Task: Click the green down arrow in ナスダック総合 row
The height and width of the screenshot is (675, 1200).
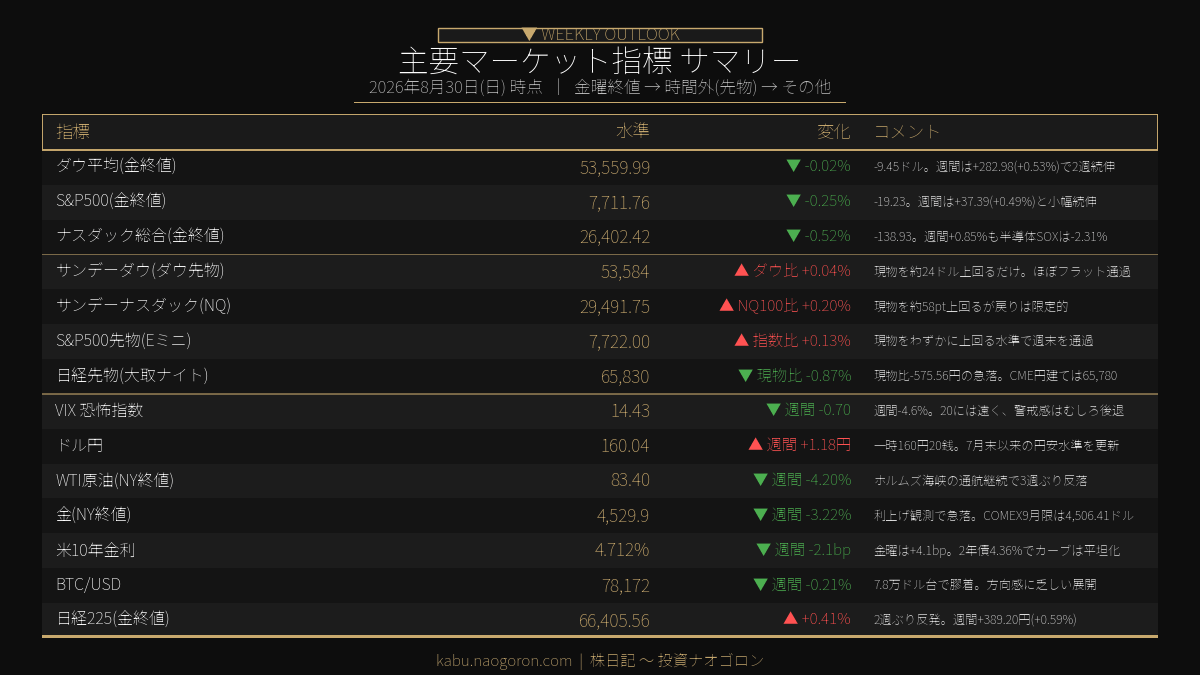Action: (x=793, y=236)
